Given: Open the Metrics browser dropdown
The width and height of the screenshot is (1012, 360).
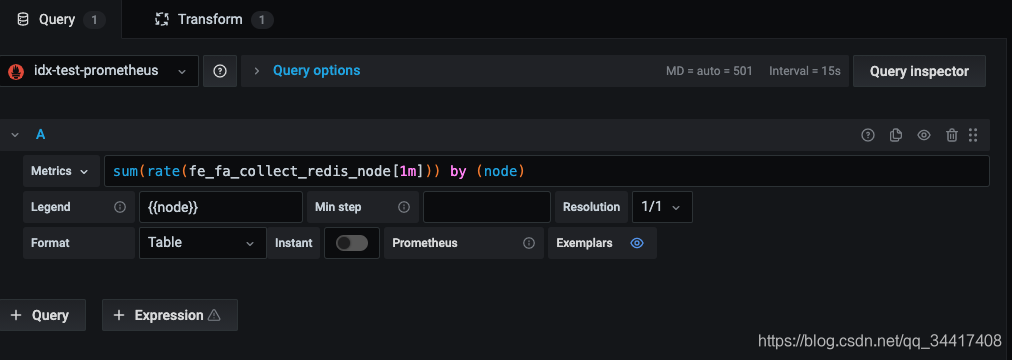Looking at the screenshot, I should point(61,171).
